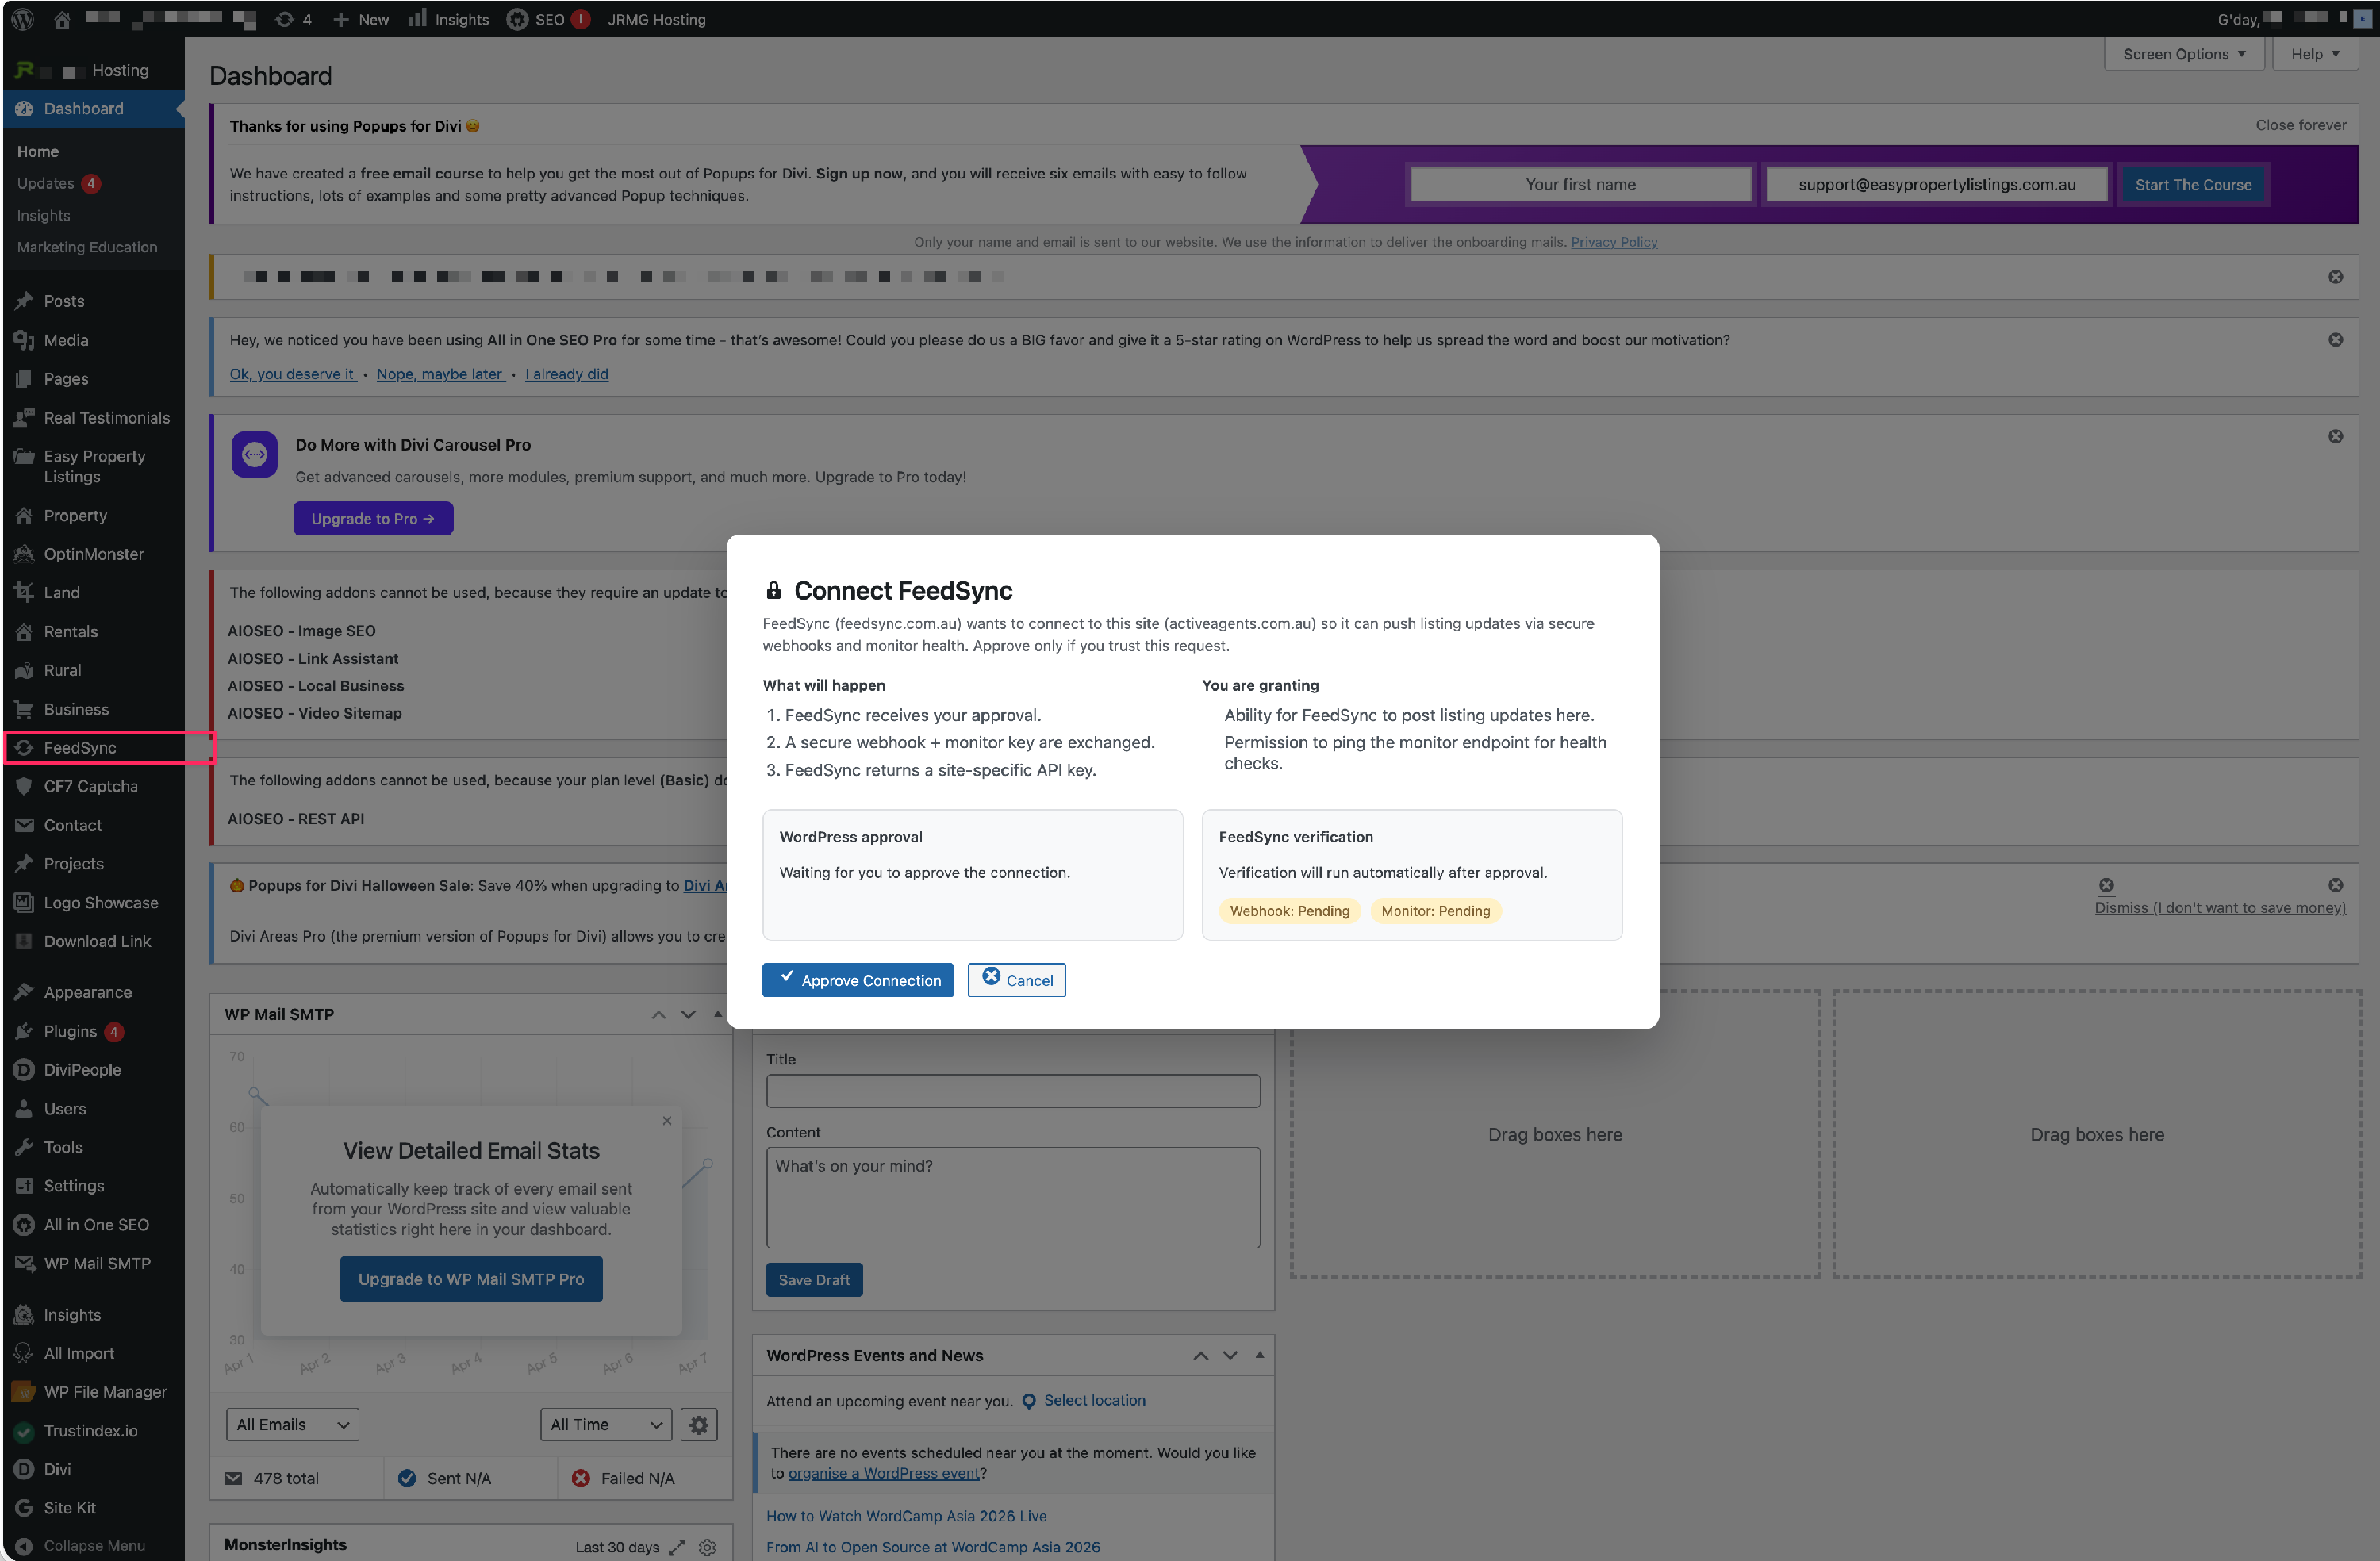Screen dimensions: 2380x1561
Task: Dismiss the All in One SEO rating notice
Action: point(2335,340)
